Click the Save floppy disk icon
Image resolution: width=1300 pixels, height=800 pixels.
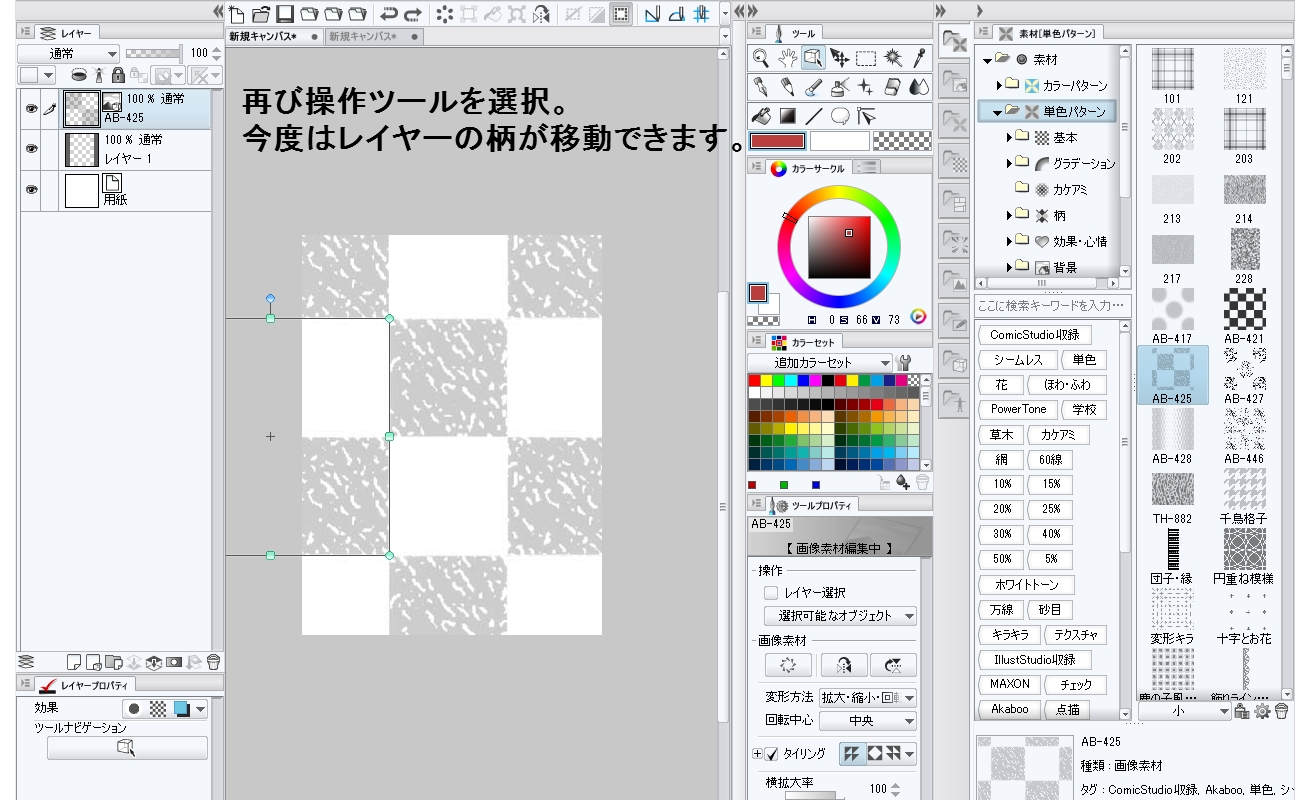pos(284,14)
